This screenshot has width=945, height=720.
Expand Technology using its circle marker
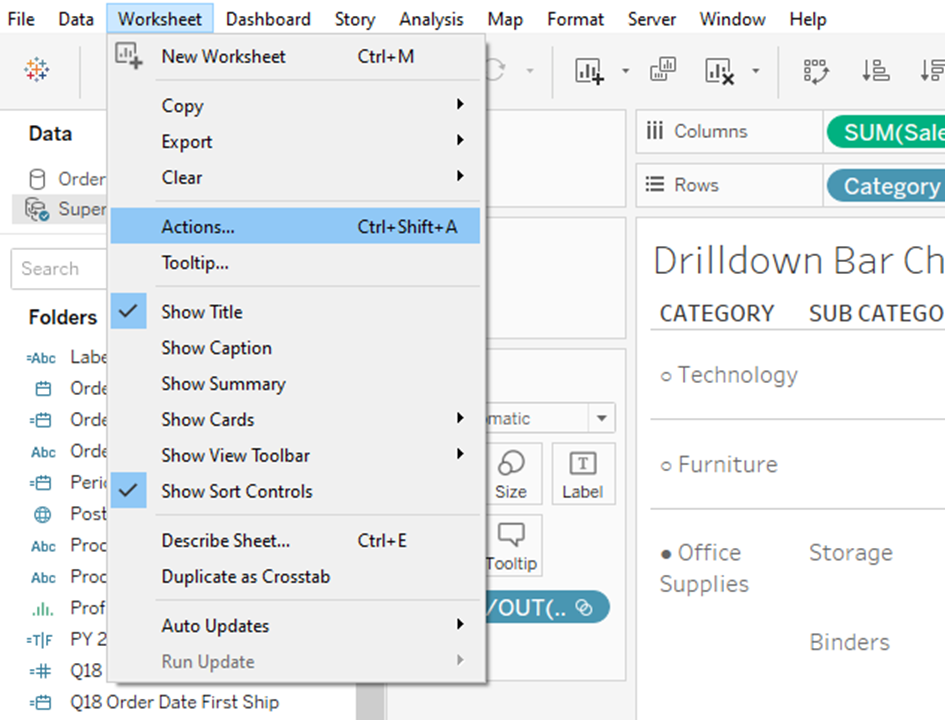[666, 377]
